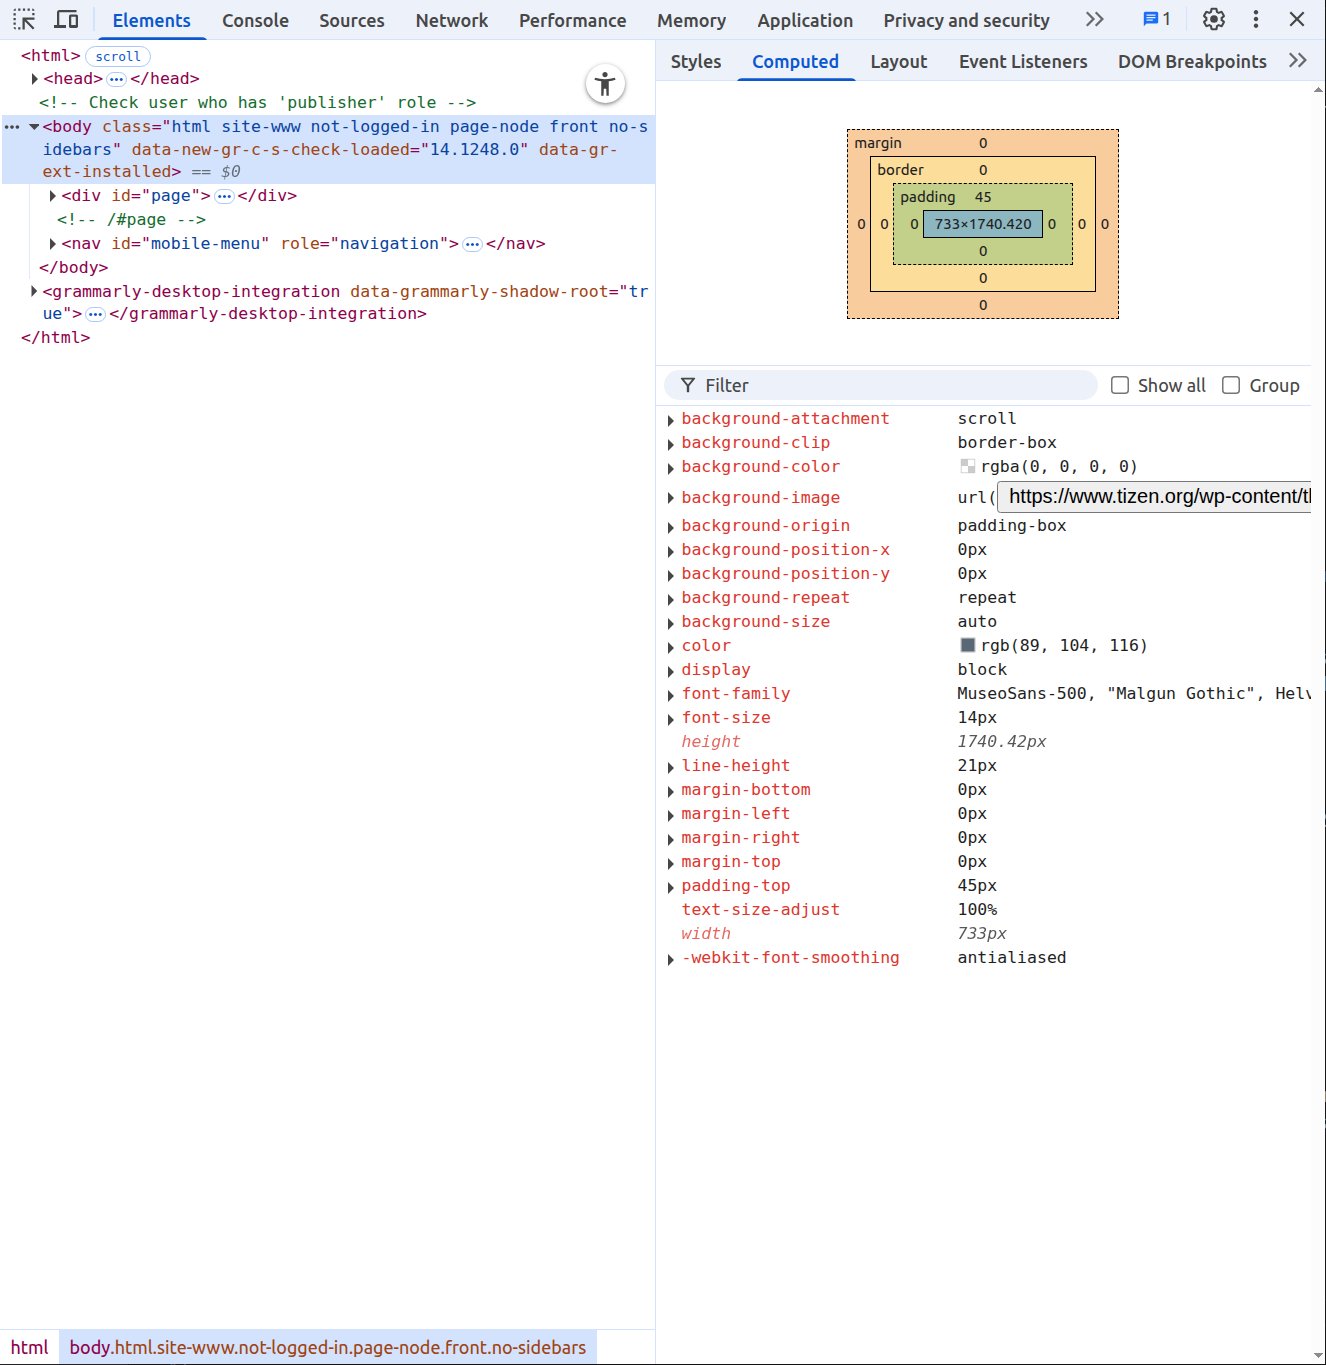Click the accessibility tree toggle icon
Image resolution: width=1326 pixels, height=1365 pixels.
pyautogui.click(x=605, y=84)
